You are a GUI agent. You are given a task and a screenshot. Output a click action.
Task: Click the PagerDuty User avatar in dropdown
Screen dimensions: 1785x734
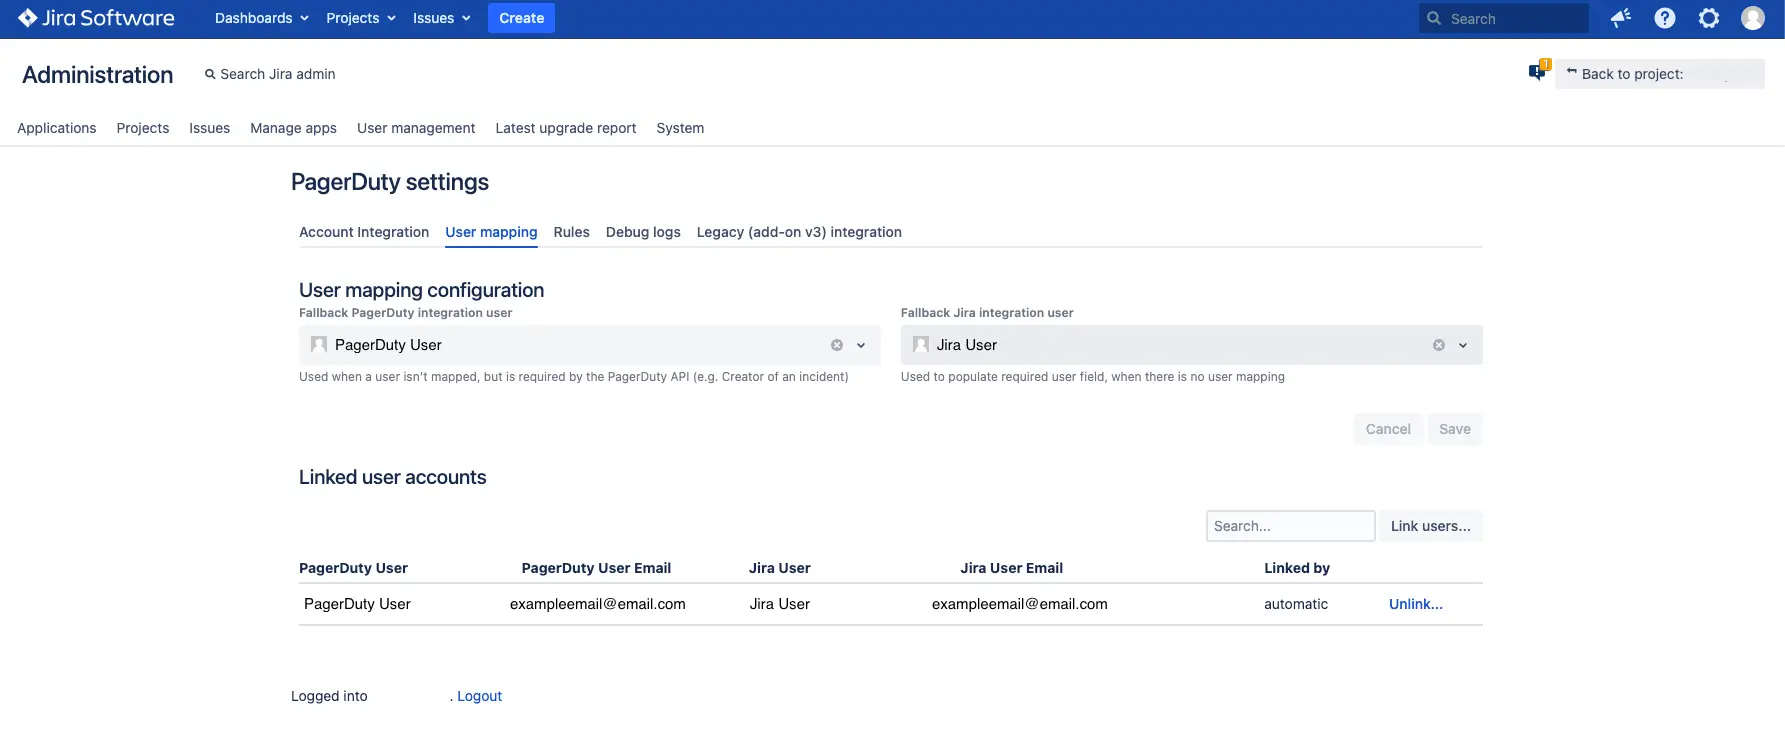319,344
